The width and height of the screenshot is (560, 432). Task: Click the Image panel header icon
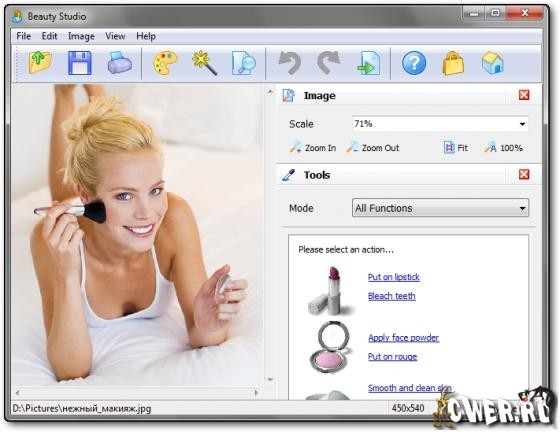click(x=289, y=95)
